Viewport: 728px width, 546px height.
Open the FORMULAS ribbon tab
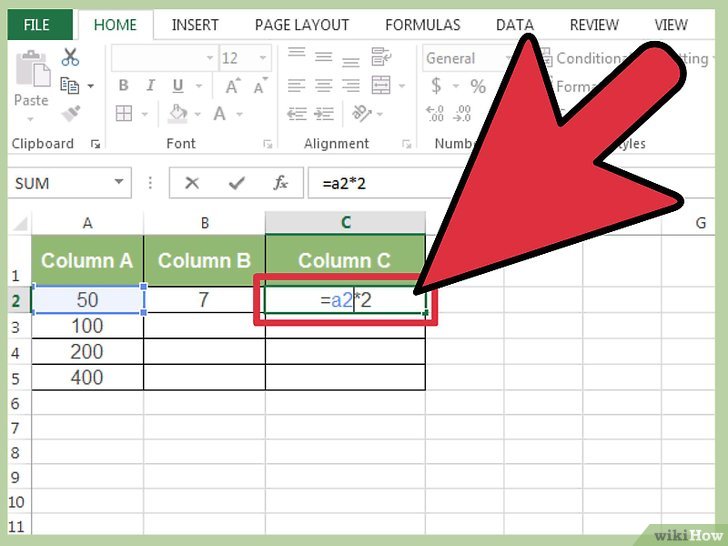click(423, 24)
